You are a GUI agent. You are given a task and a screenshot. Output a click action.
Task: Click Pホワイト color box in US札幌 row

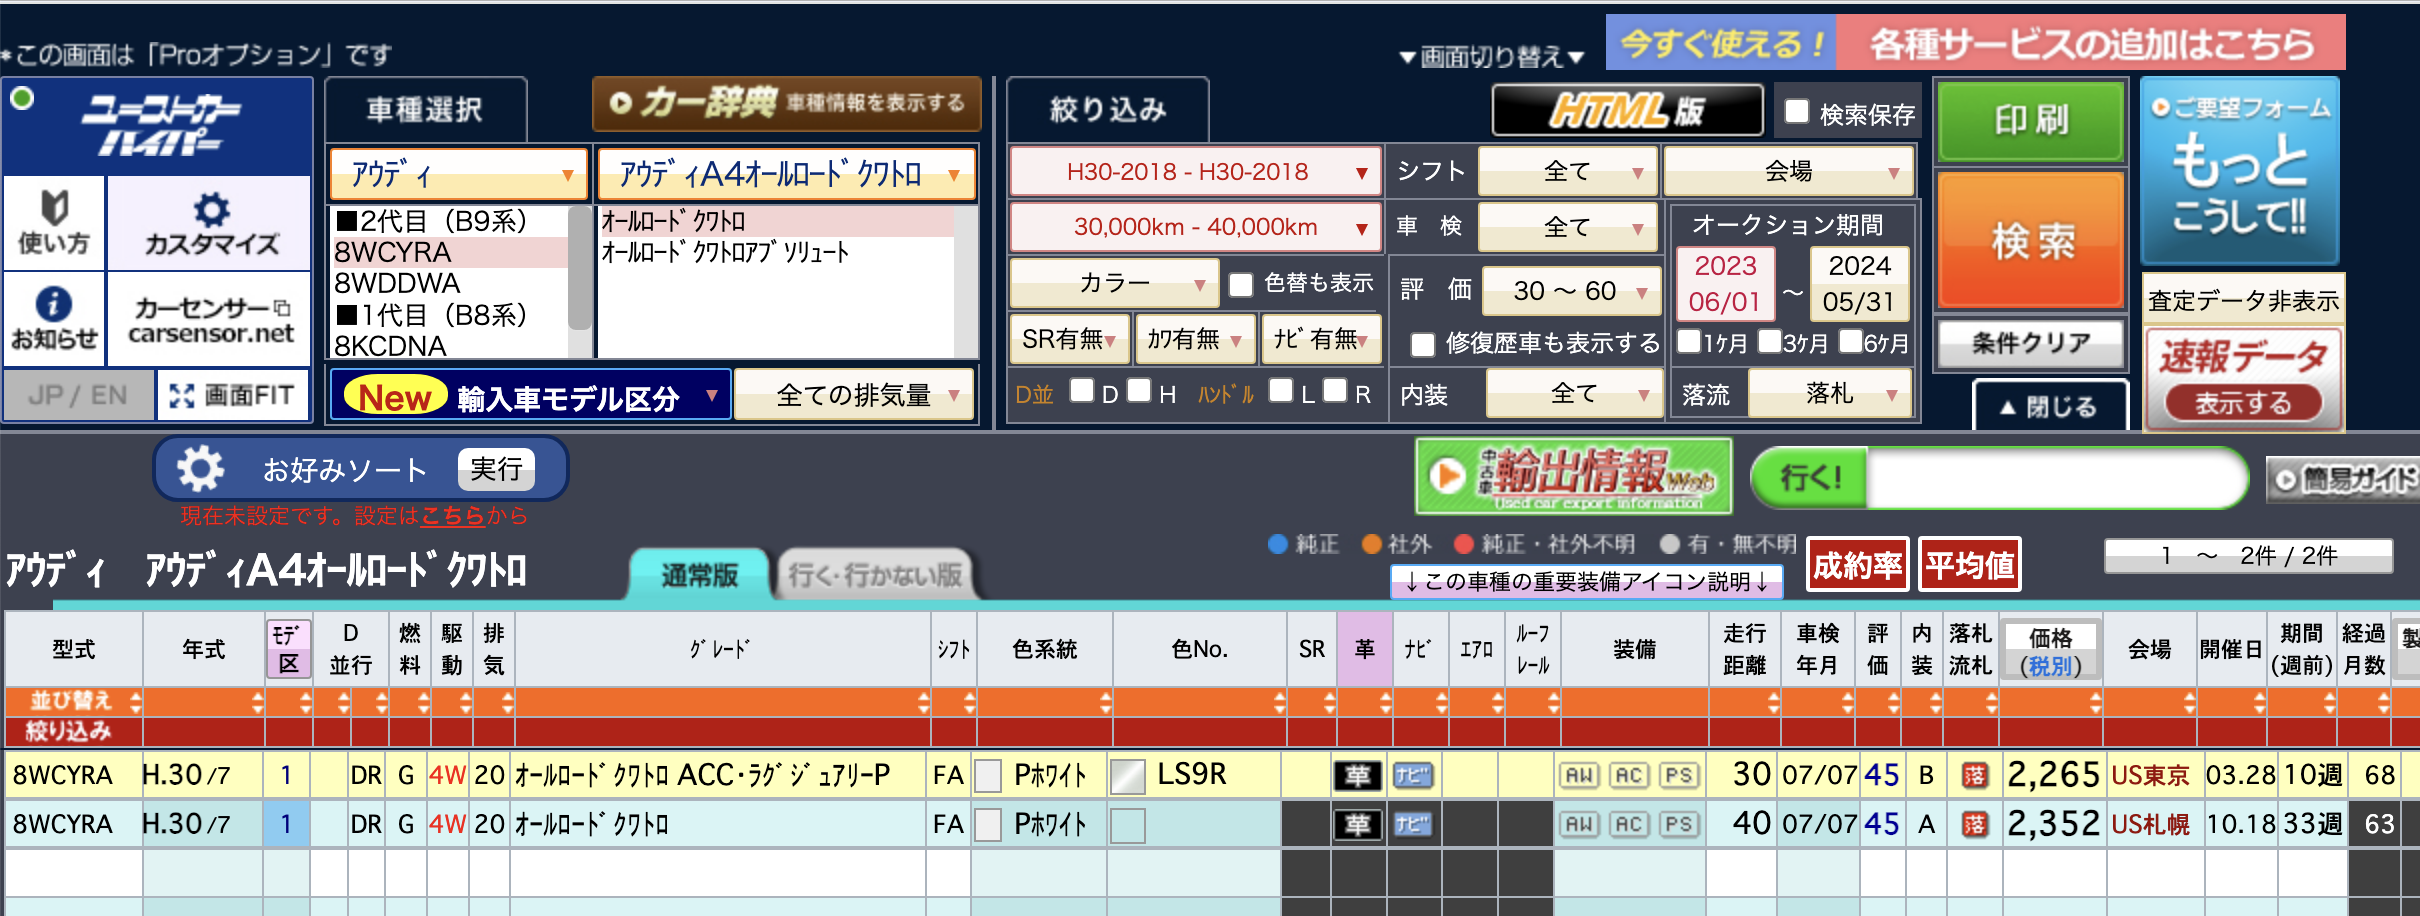(x=988, y=825)
